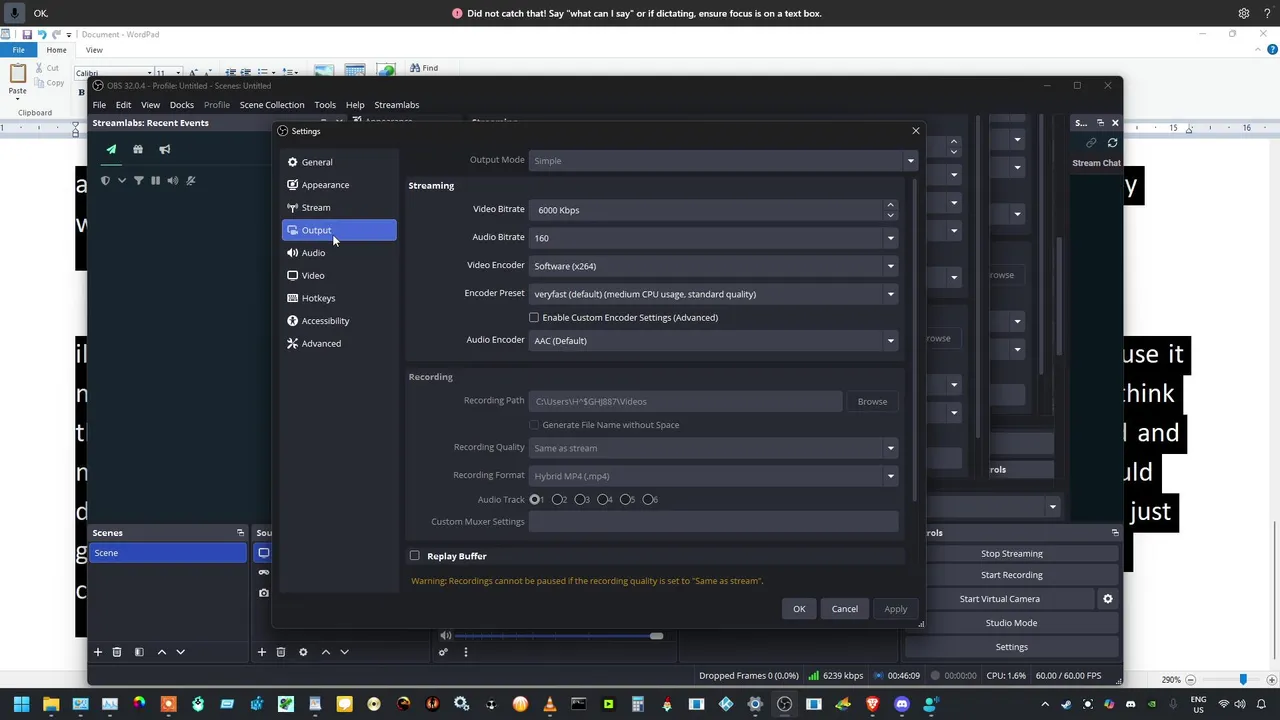Open the General settings category
The height and width of the screenshot is (720, 1280).
point(339,162)
